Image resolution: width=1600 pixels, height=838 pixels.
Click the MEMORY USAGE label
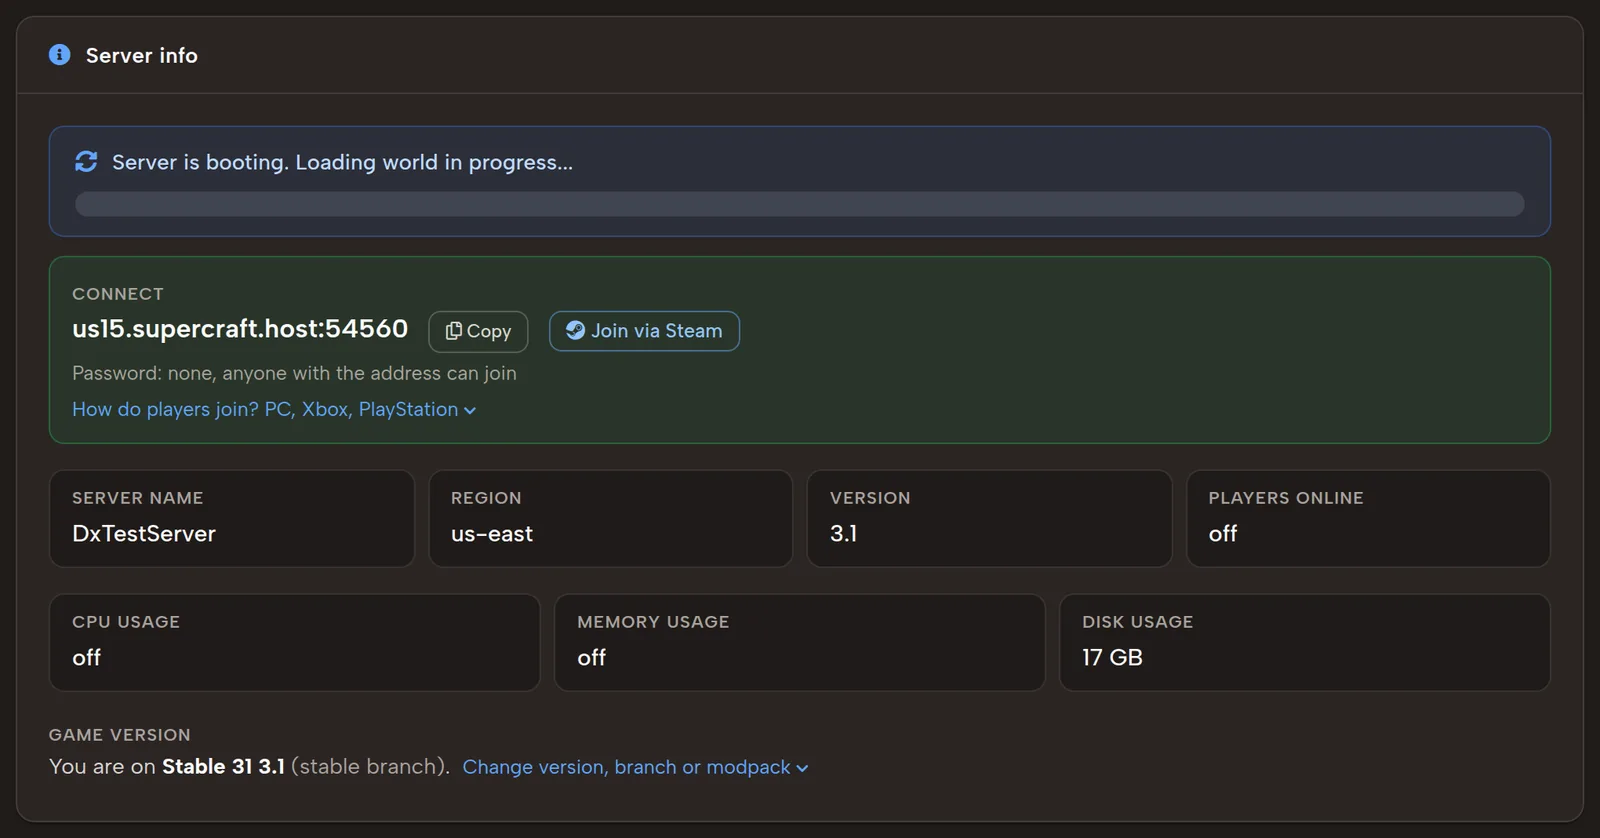653,622
